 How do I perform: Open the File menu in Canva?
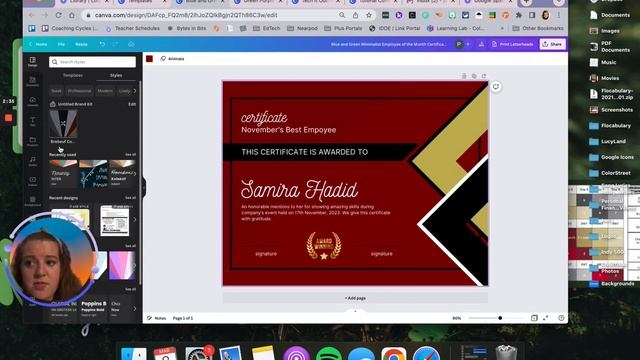(x=61, y=44)
